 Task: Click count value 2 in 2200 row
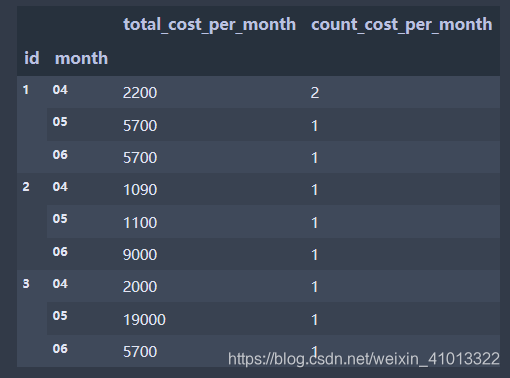pyautogui.click(x=315, y=93)
